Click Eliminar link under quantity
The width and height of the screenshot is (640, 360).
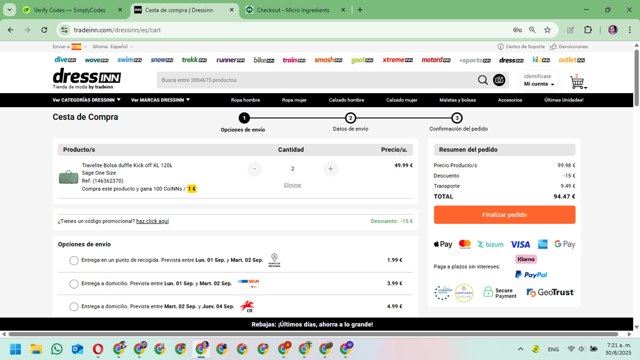pos(292,185)
